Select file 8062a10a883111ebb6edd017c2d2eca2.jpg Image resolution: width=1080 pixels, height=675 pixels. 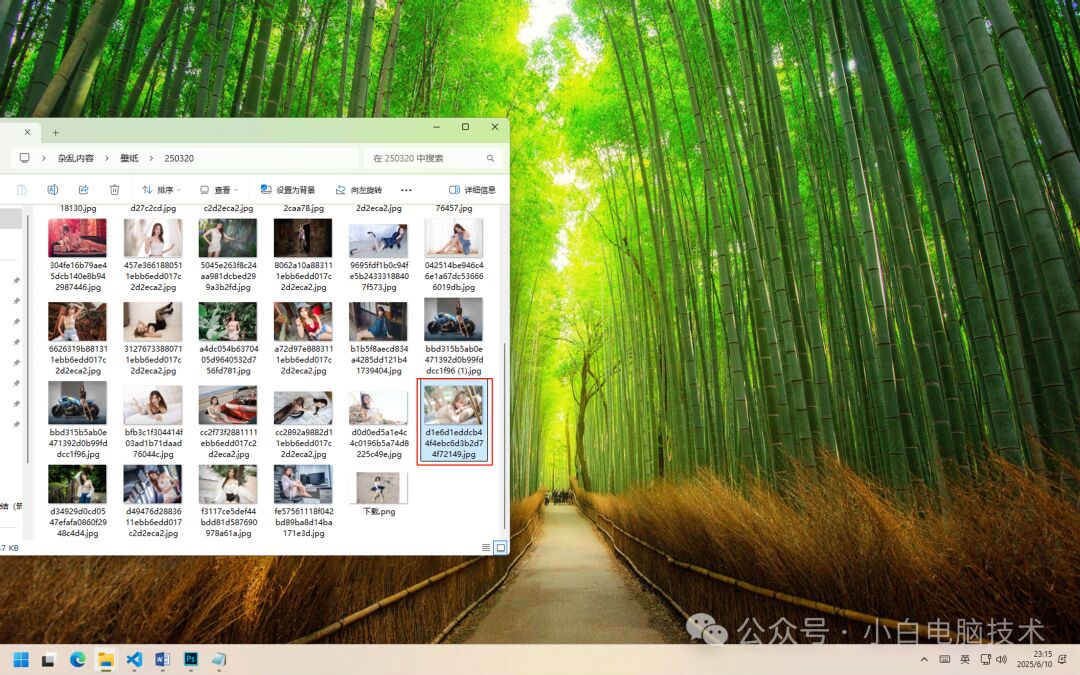(303, 255)
